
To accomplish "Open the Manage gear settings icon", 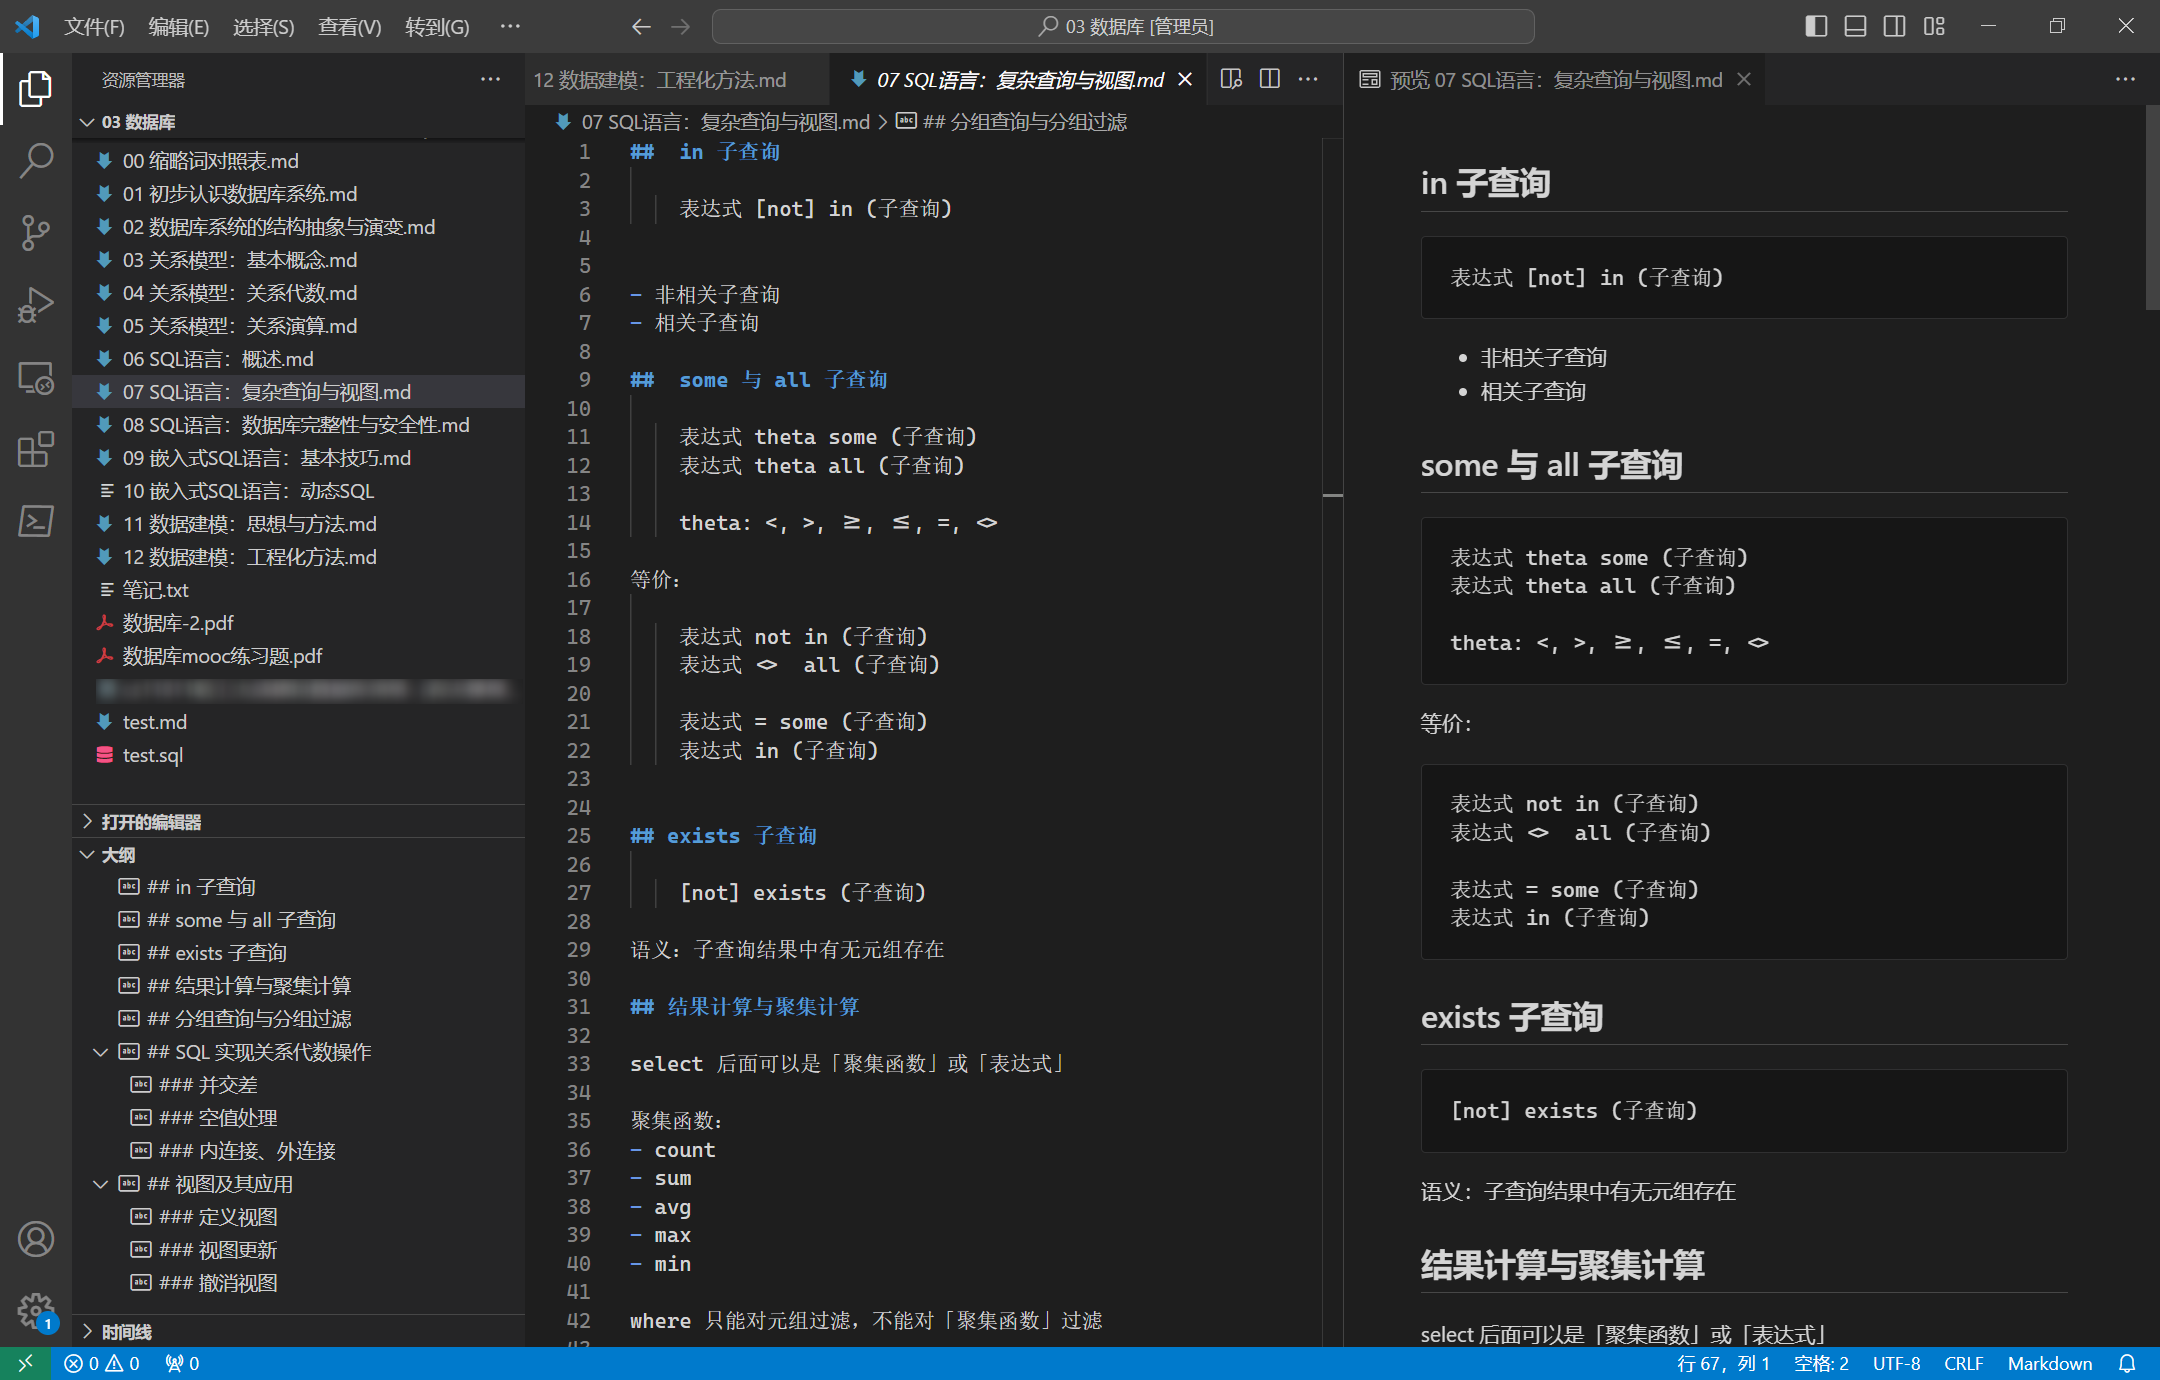I will (36, 1310).
